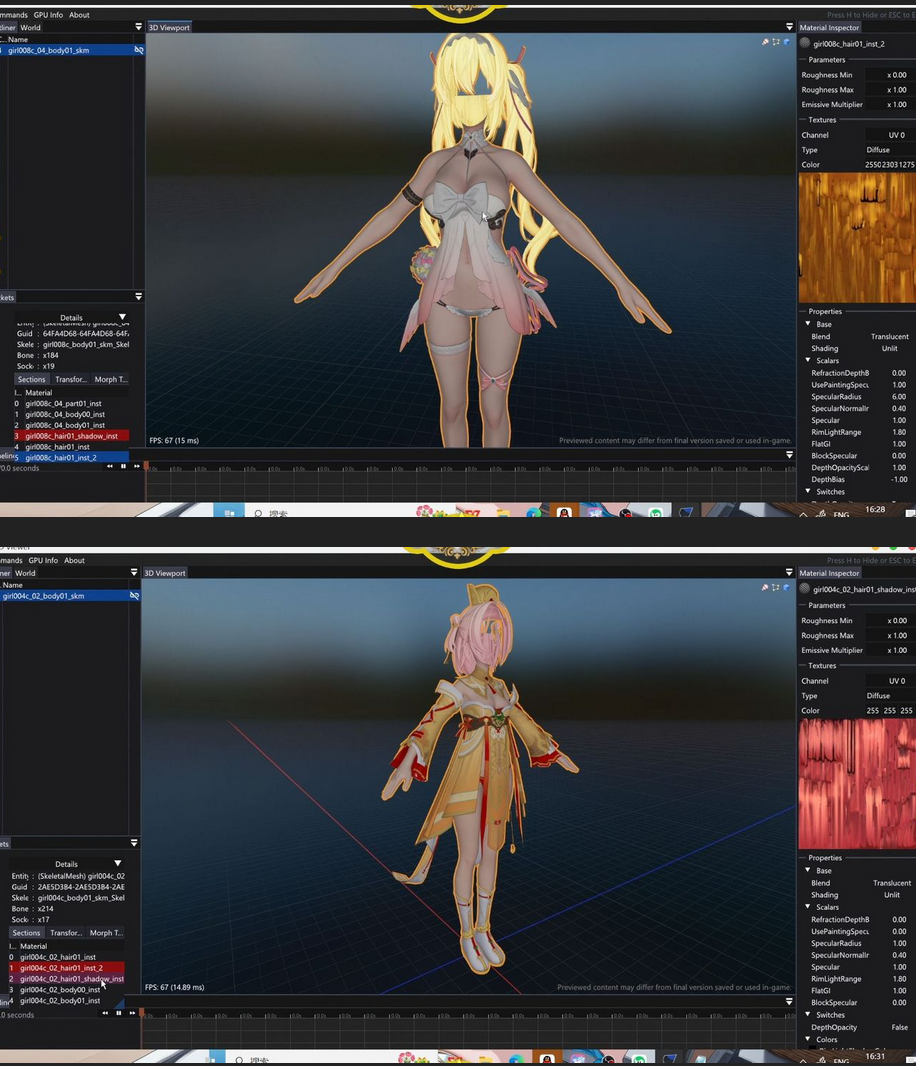The width and height of the screenshot is (916, 1066).
Task: Open Morph Targets tab in top window
Action: click(110, 379)
